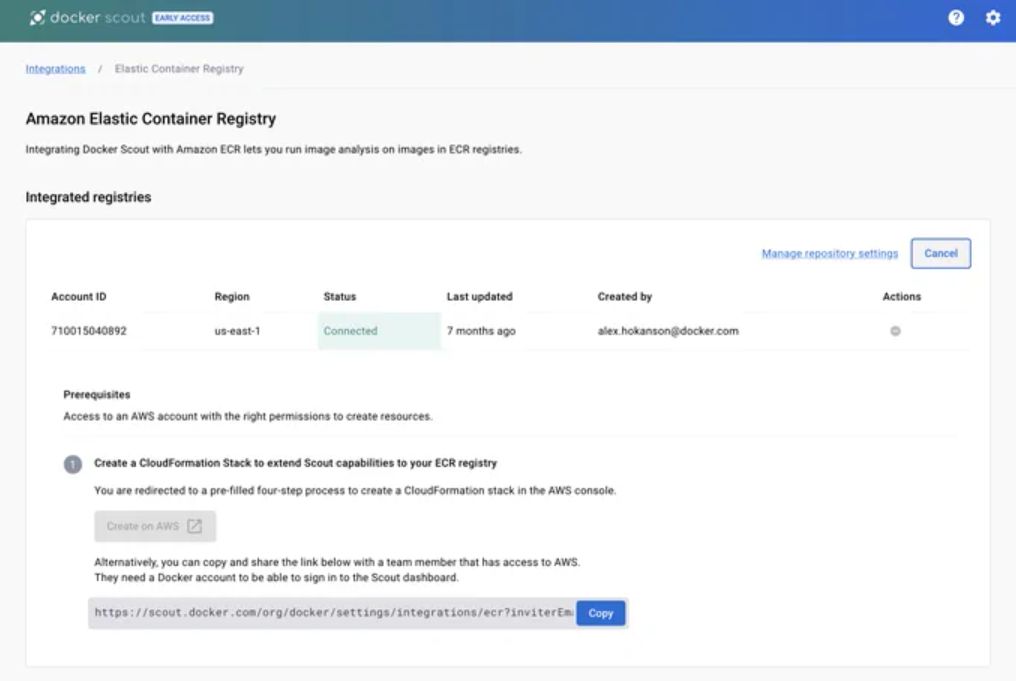Click the Early Access badge
Image resolution: width=1016 pixels, height=681 pixels.
(x=183, y=18)
